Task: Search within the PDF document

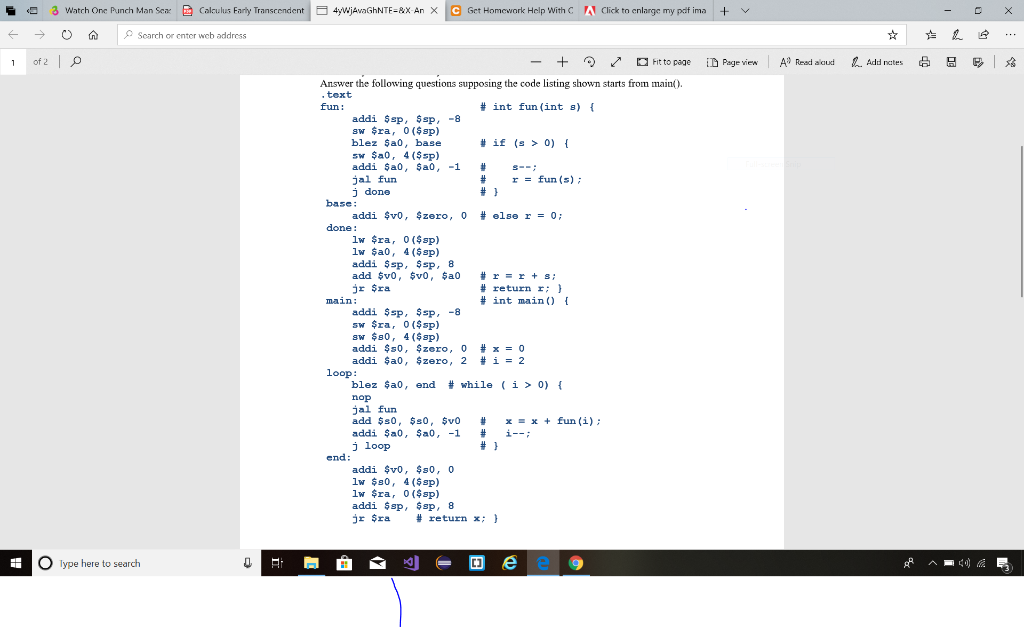Action: tap(76, 61)
